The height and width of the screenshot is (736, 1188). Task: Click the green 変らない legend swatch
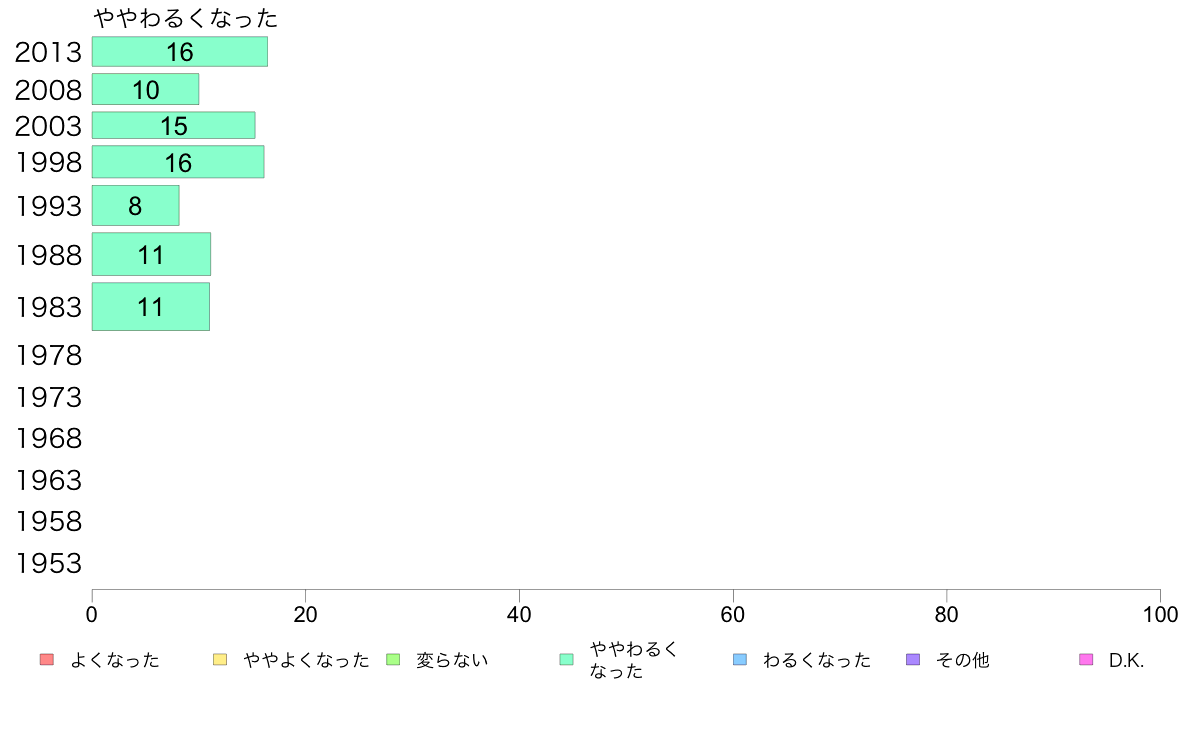pos(393,660)
